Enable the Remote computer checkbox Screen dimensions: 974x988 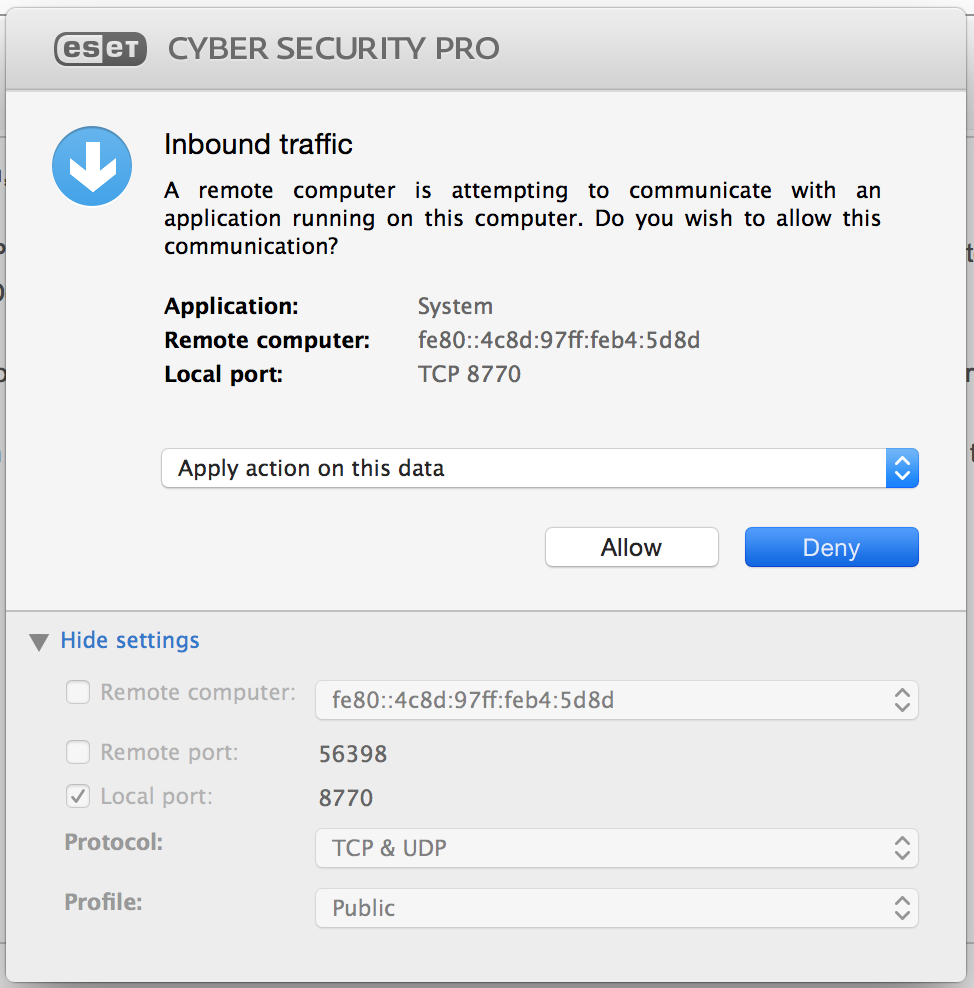click(78, 692)
